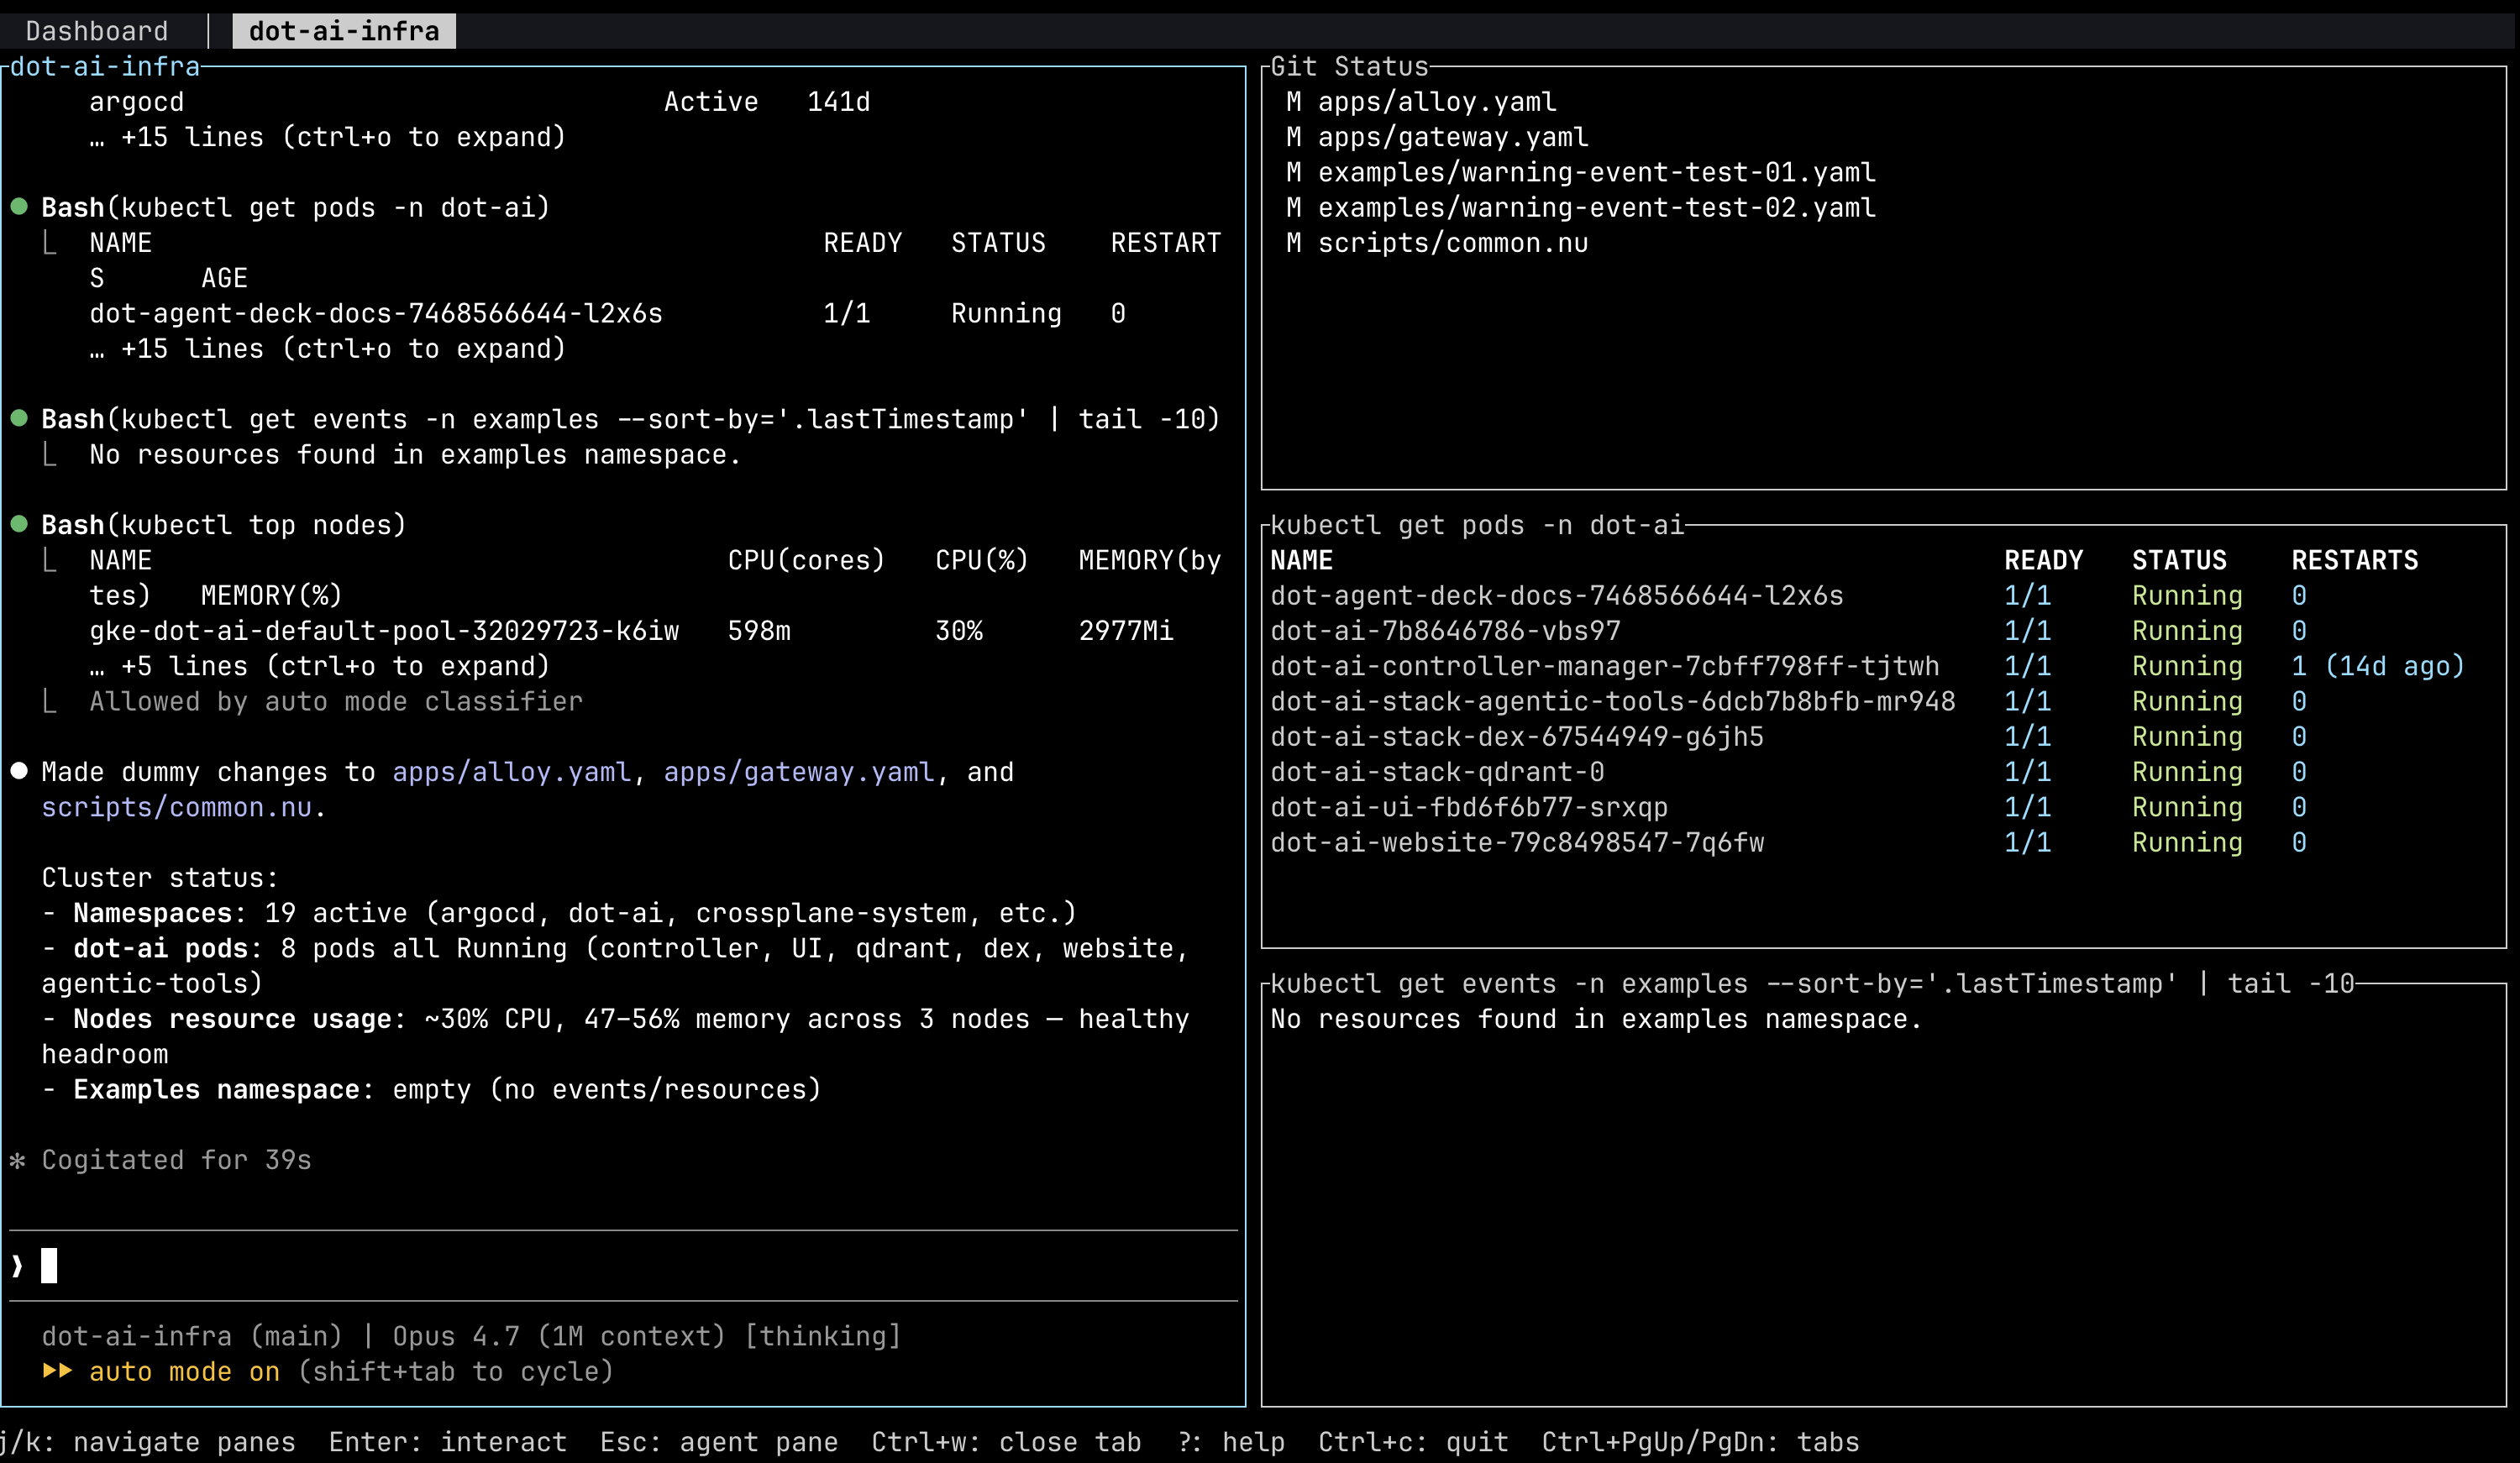The height and width of the screenshot is (1463, 2520).
Task: Select the dot-ai-infra tab
Action: (344, 31)
